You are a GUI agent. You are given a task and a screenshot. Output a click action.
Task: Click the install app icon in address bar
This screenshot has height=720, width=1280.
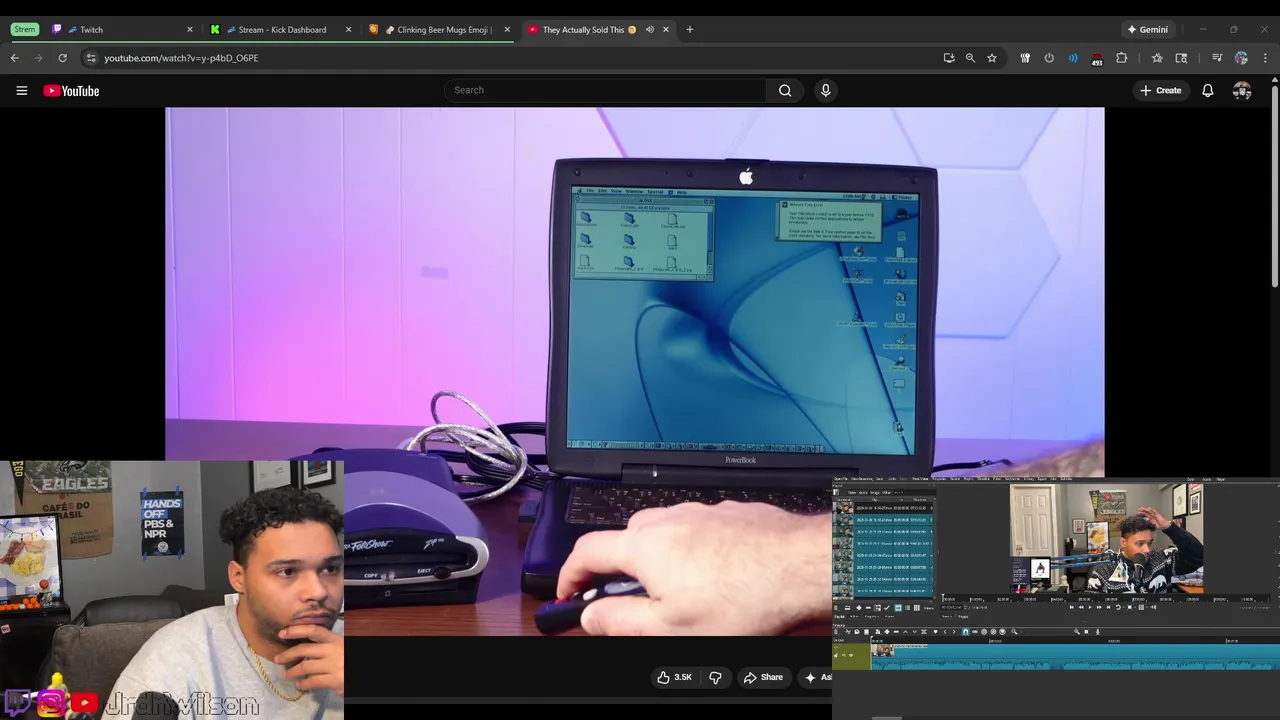click(x=948, y=58)
